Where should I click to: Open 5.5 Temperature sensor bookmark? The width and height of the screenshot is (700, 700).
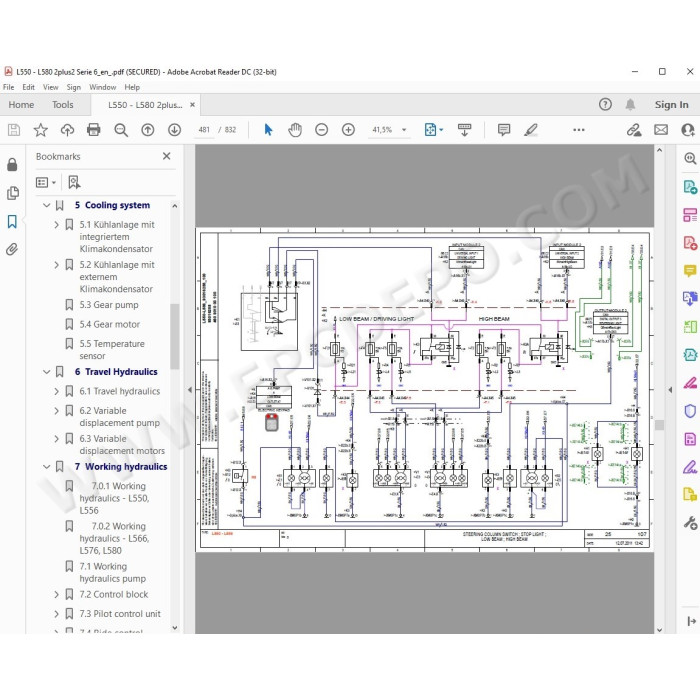(112, 350)
